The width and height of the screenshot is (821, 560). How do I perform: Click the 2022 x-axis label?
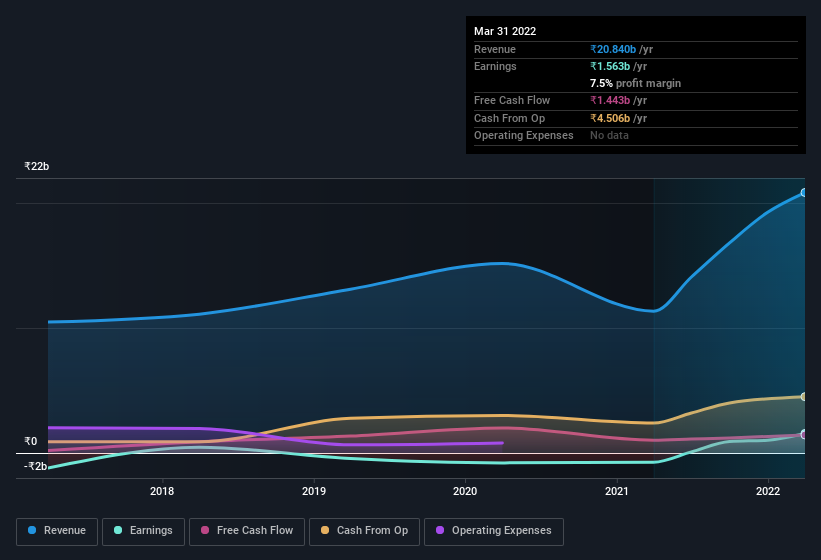coord(768,491)
